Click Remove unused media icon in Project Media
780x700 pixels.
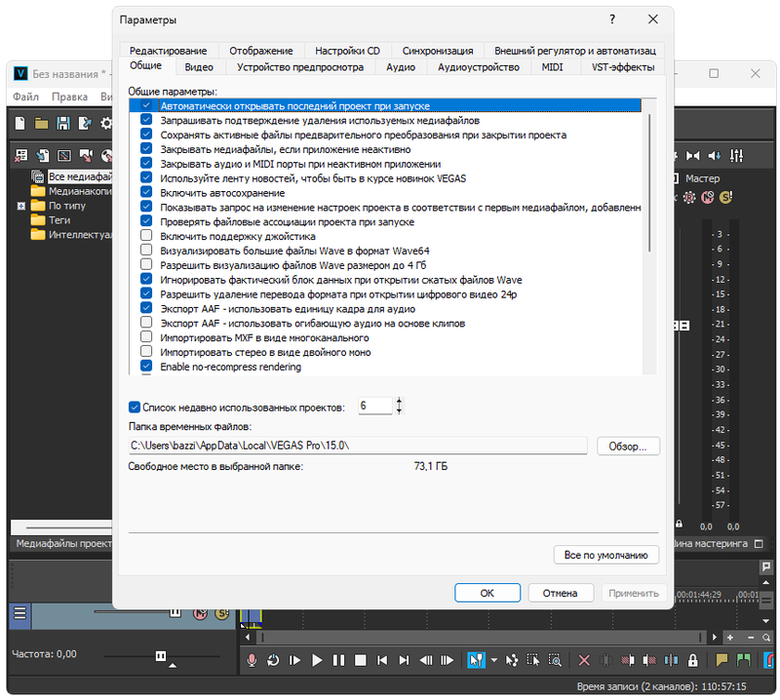(x=21, y=156)
